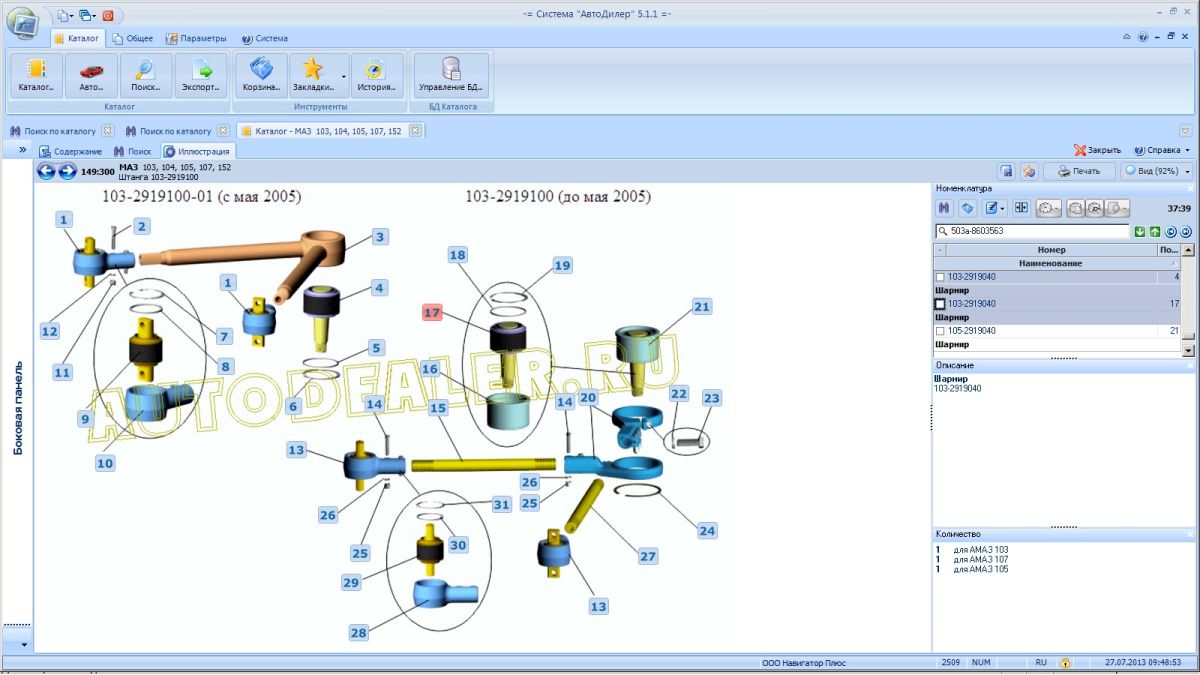Click green down arrow next to search field
Viewport: 1200px width, 675px height.
tap(1140, 231)
